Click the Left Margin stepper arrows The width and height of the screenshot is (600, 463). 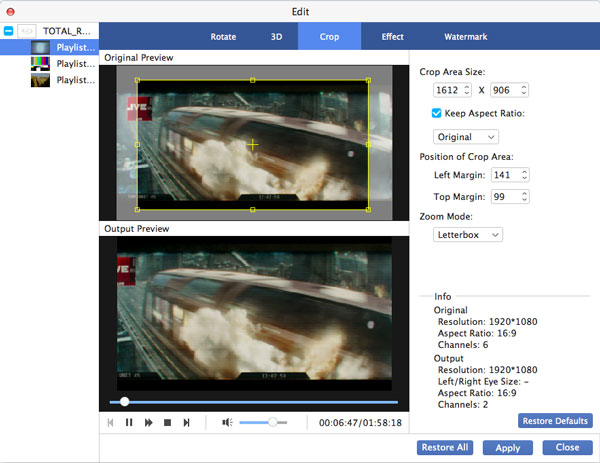coord(525,175)
